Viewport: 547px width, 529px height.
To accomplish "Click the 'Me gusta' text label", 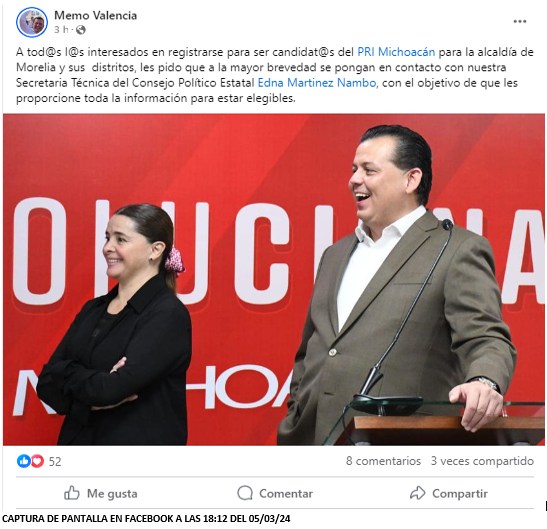I will coord(112,494).
